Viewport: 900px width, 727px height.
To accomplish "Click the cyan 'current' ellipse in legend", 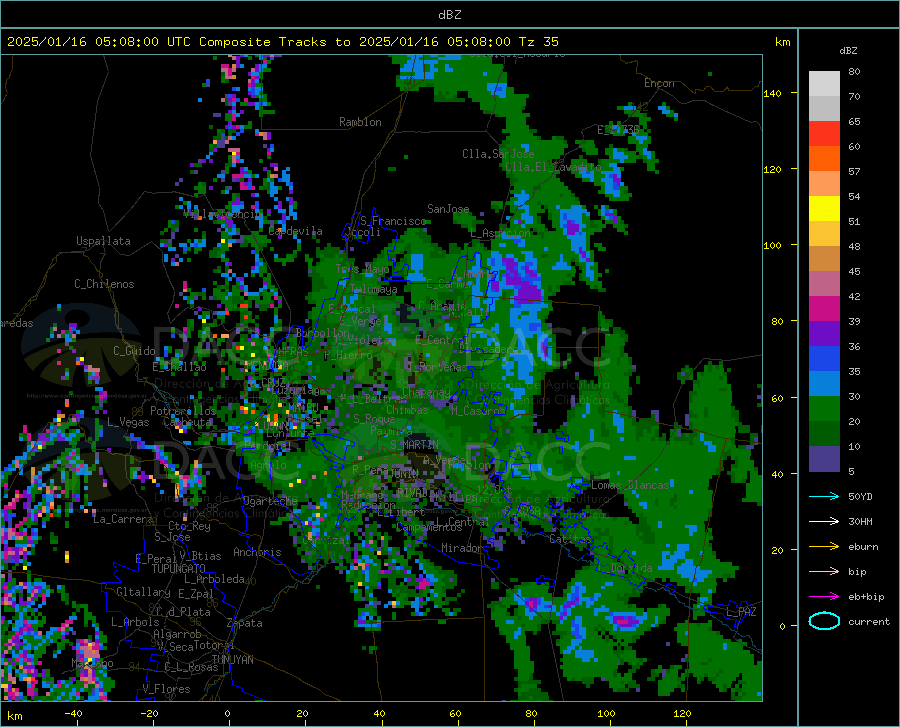I will [x=824, y=621].
